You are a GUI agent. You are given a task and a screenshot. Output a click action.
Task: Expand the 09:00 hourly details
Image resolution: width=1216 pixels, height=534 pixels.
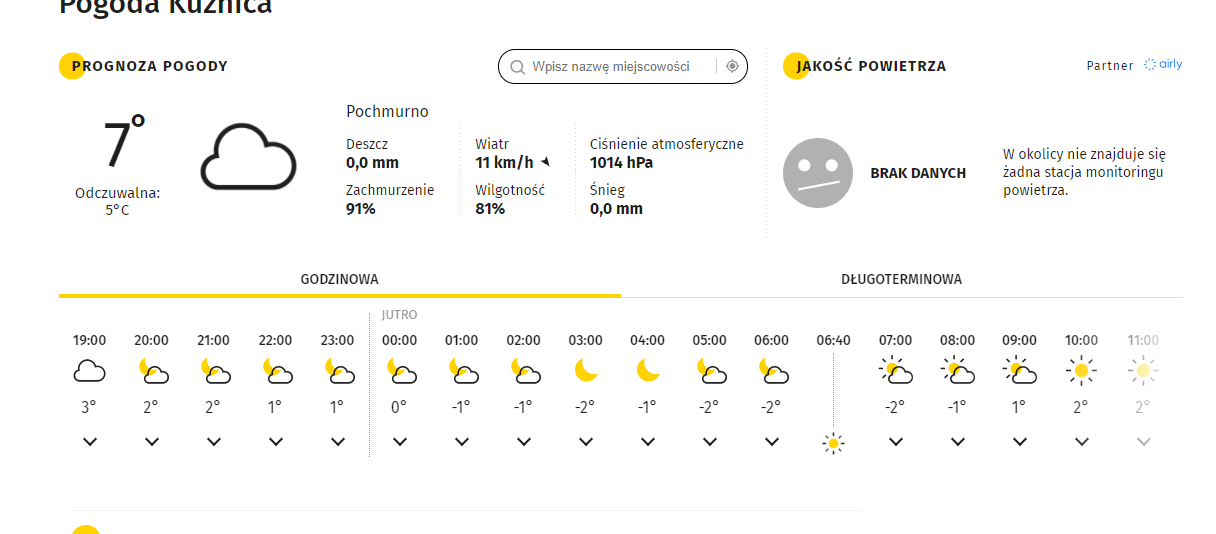click(x=1020, y=442)
